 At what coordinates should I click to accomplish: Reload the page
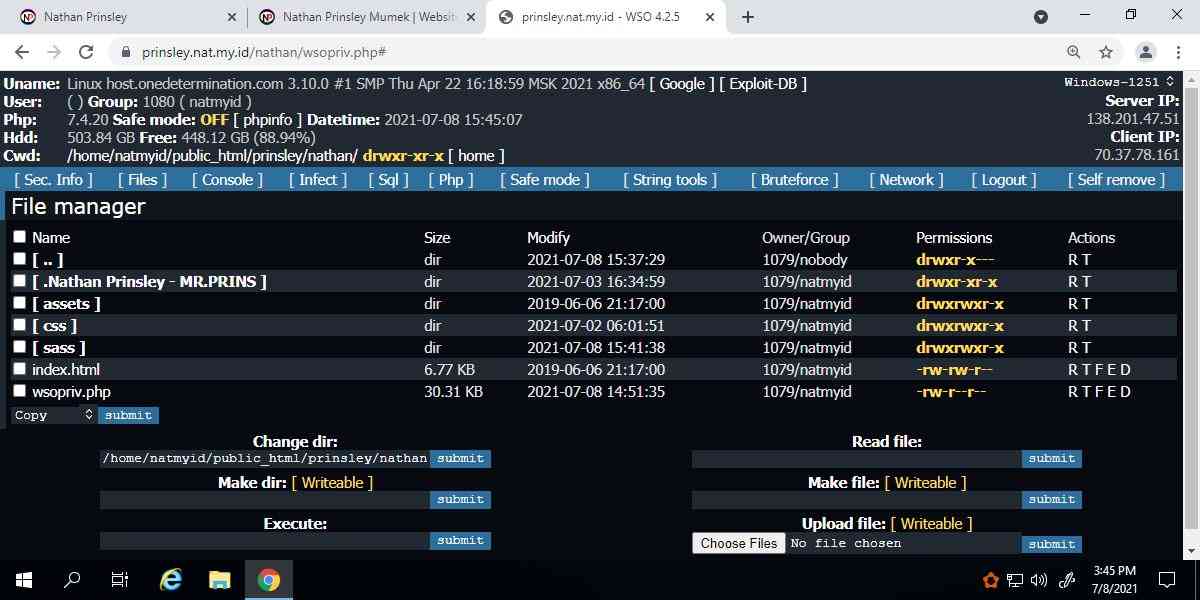86,52
